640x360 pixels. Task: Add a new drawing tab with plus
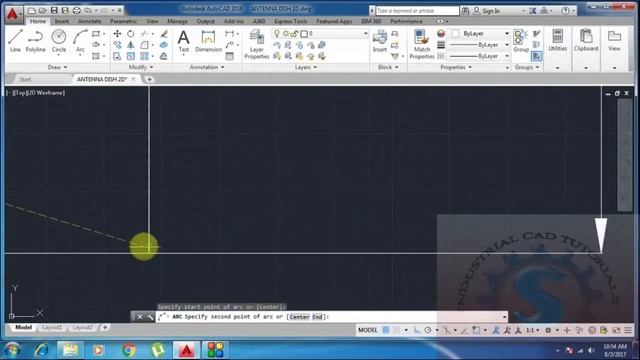coord(149,79)
